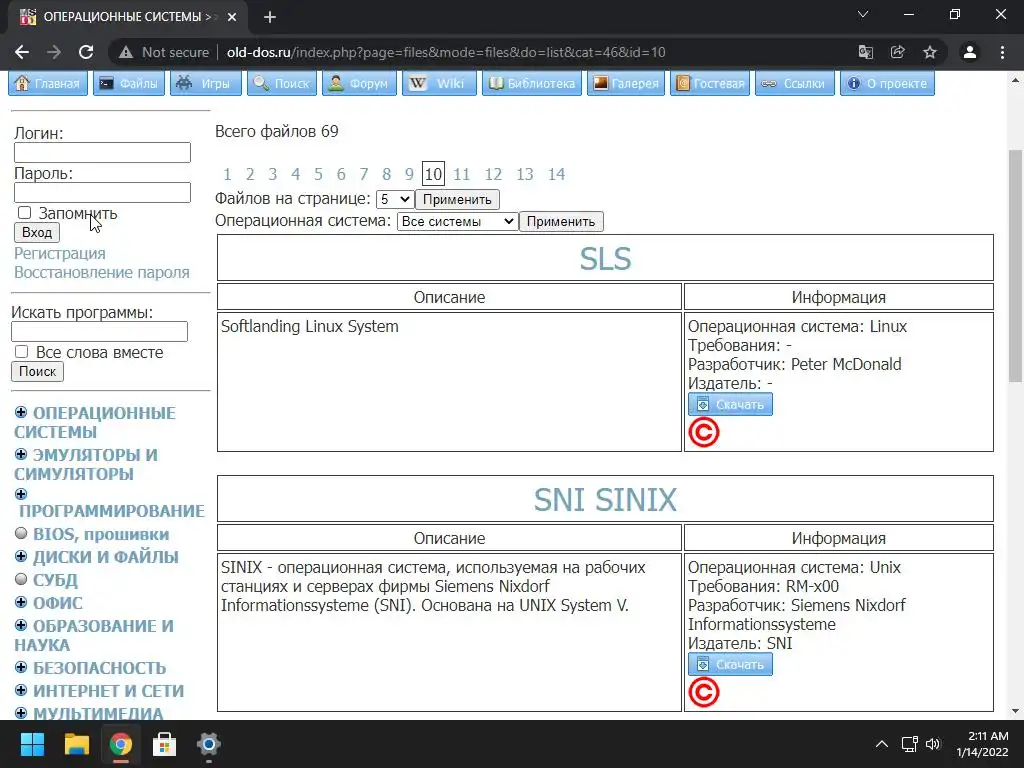Focus the Логин input field
This screenshot has height=768, width=1024.
pos(103,152)
